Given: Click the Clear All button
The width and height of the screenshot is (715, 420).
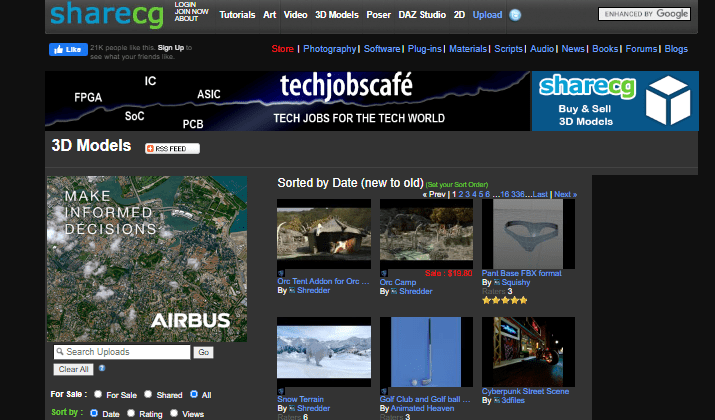Looking at the screenshot, I should [73, 369].
